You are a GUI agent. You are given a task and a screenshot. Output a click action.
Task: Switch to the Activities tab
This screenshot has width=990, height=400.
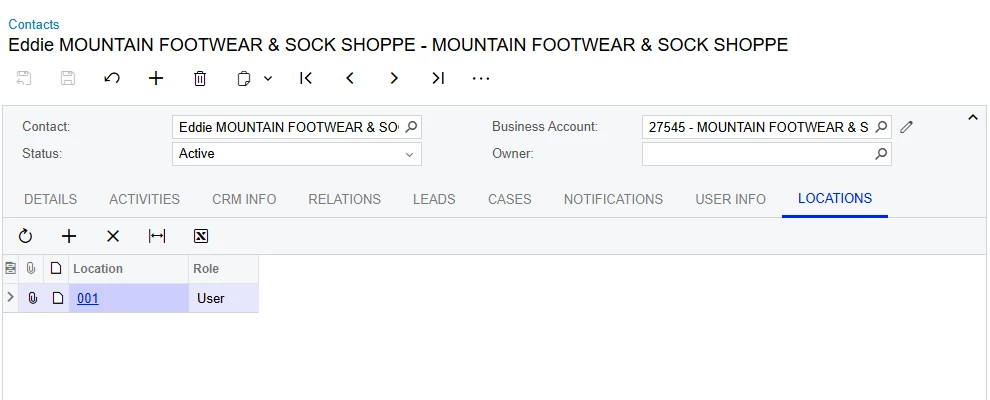pos(145,199)
